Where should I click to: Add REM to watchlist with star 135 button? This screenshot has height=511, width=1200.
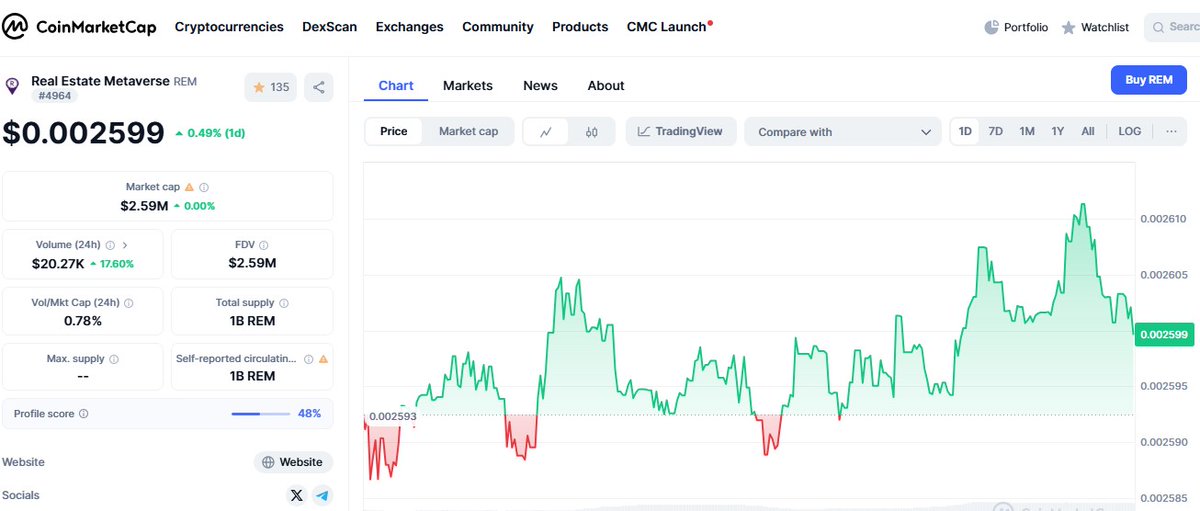[271, 87]
